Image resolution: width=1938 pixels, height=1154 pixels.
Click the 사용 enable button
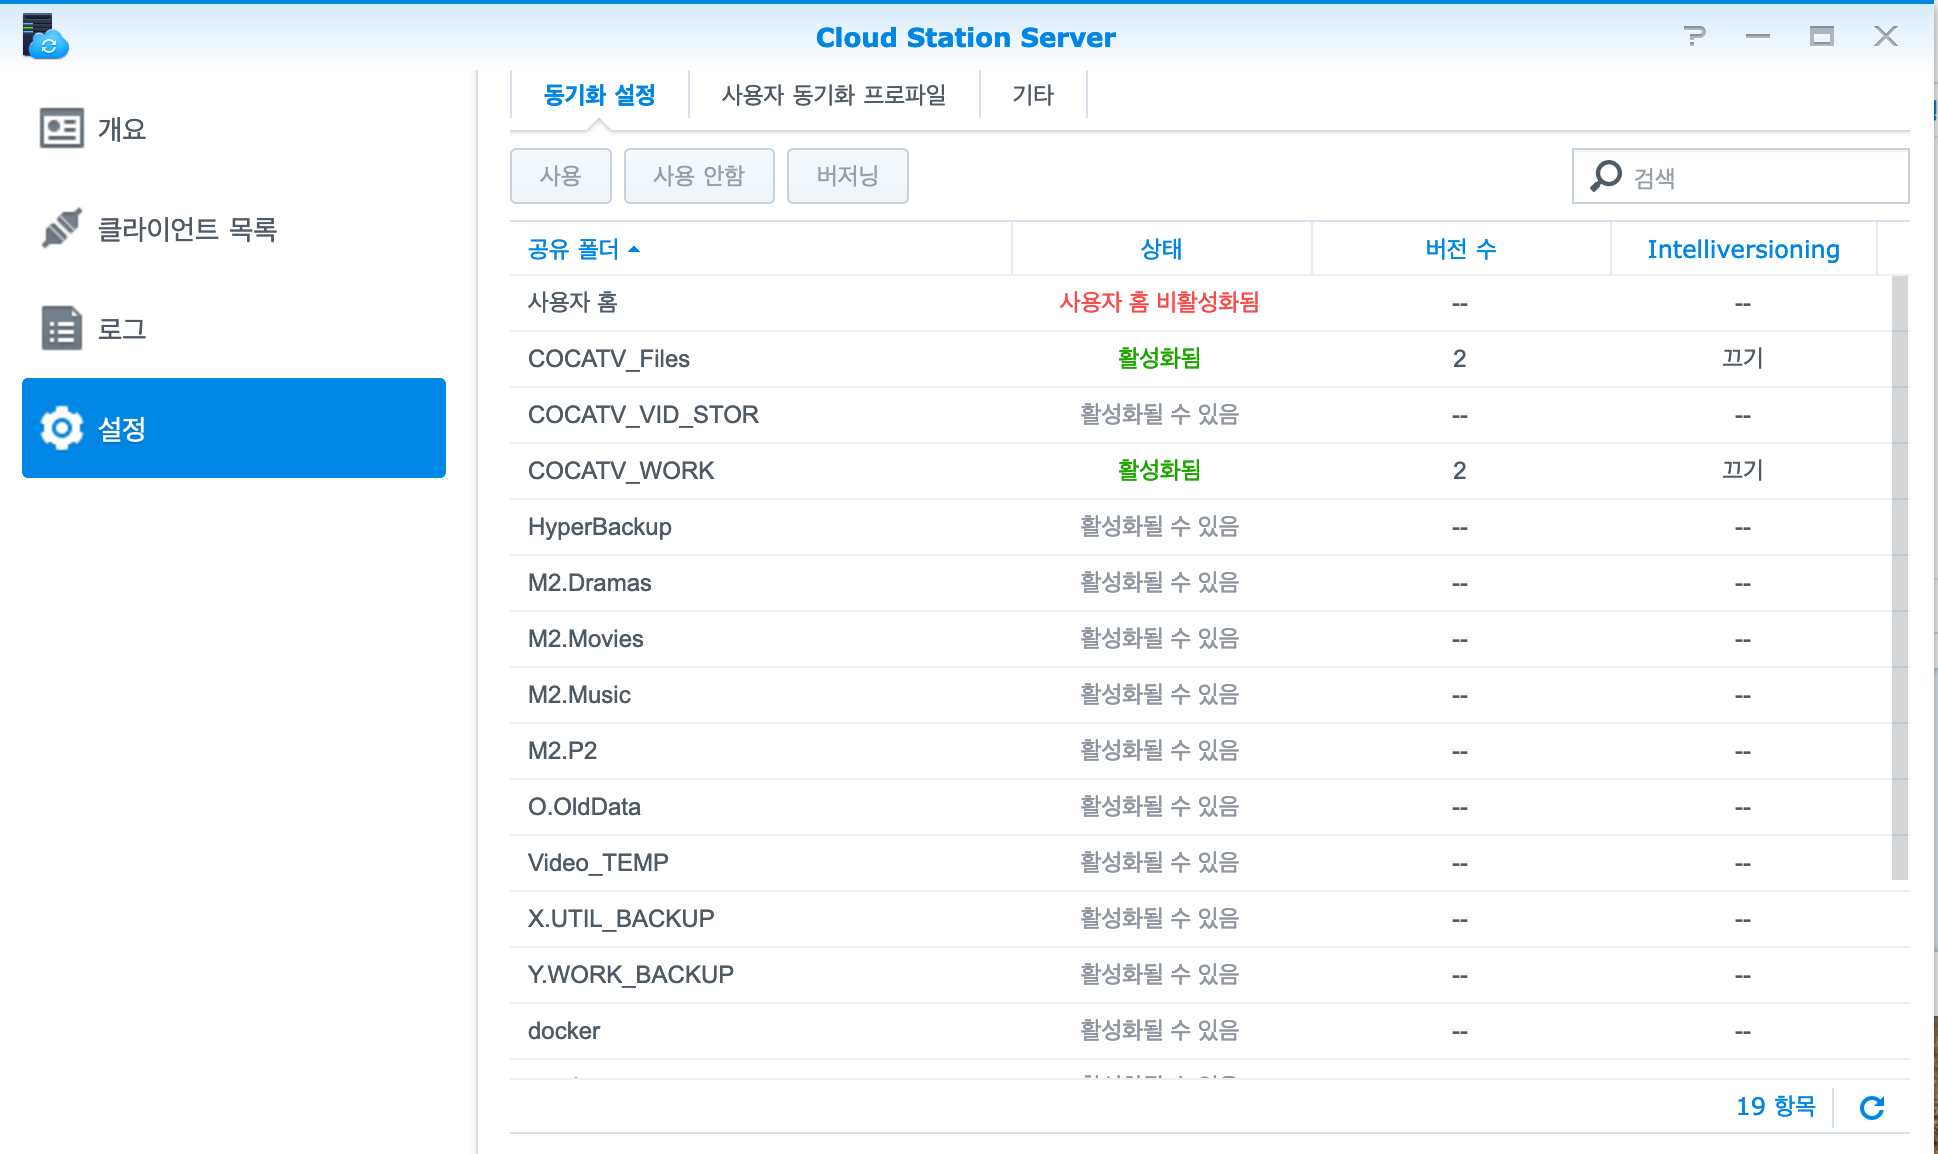coord(560,176)
